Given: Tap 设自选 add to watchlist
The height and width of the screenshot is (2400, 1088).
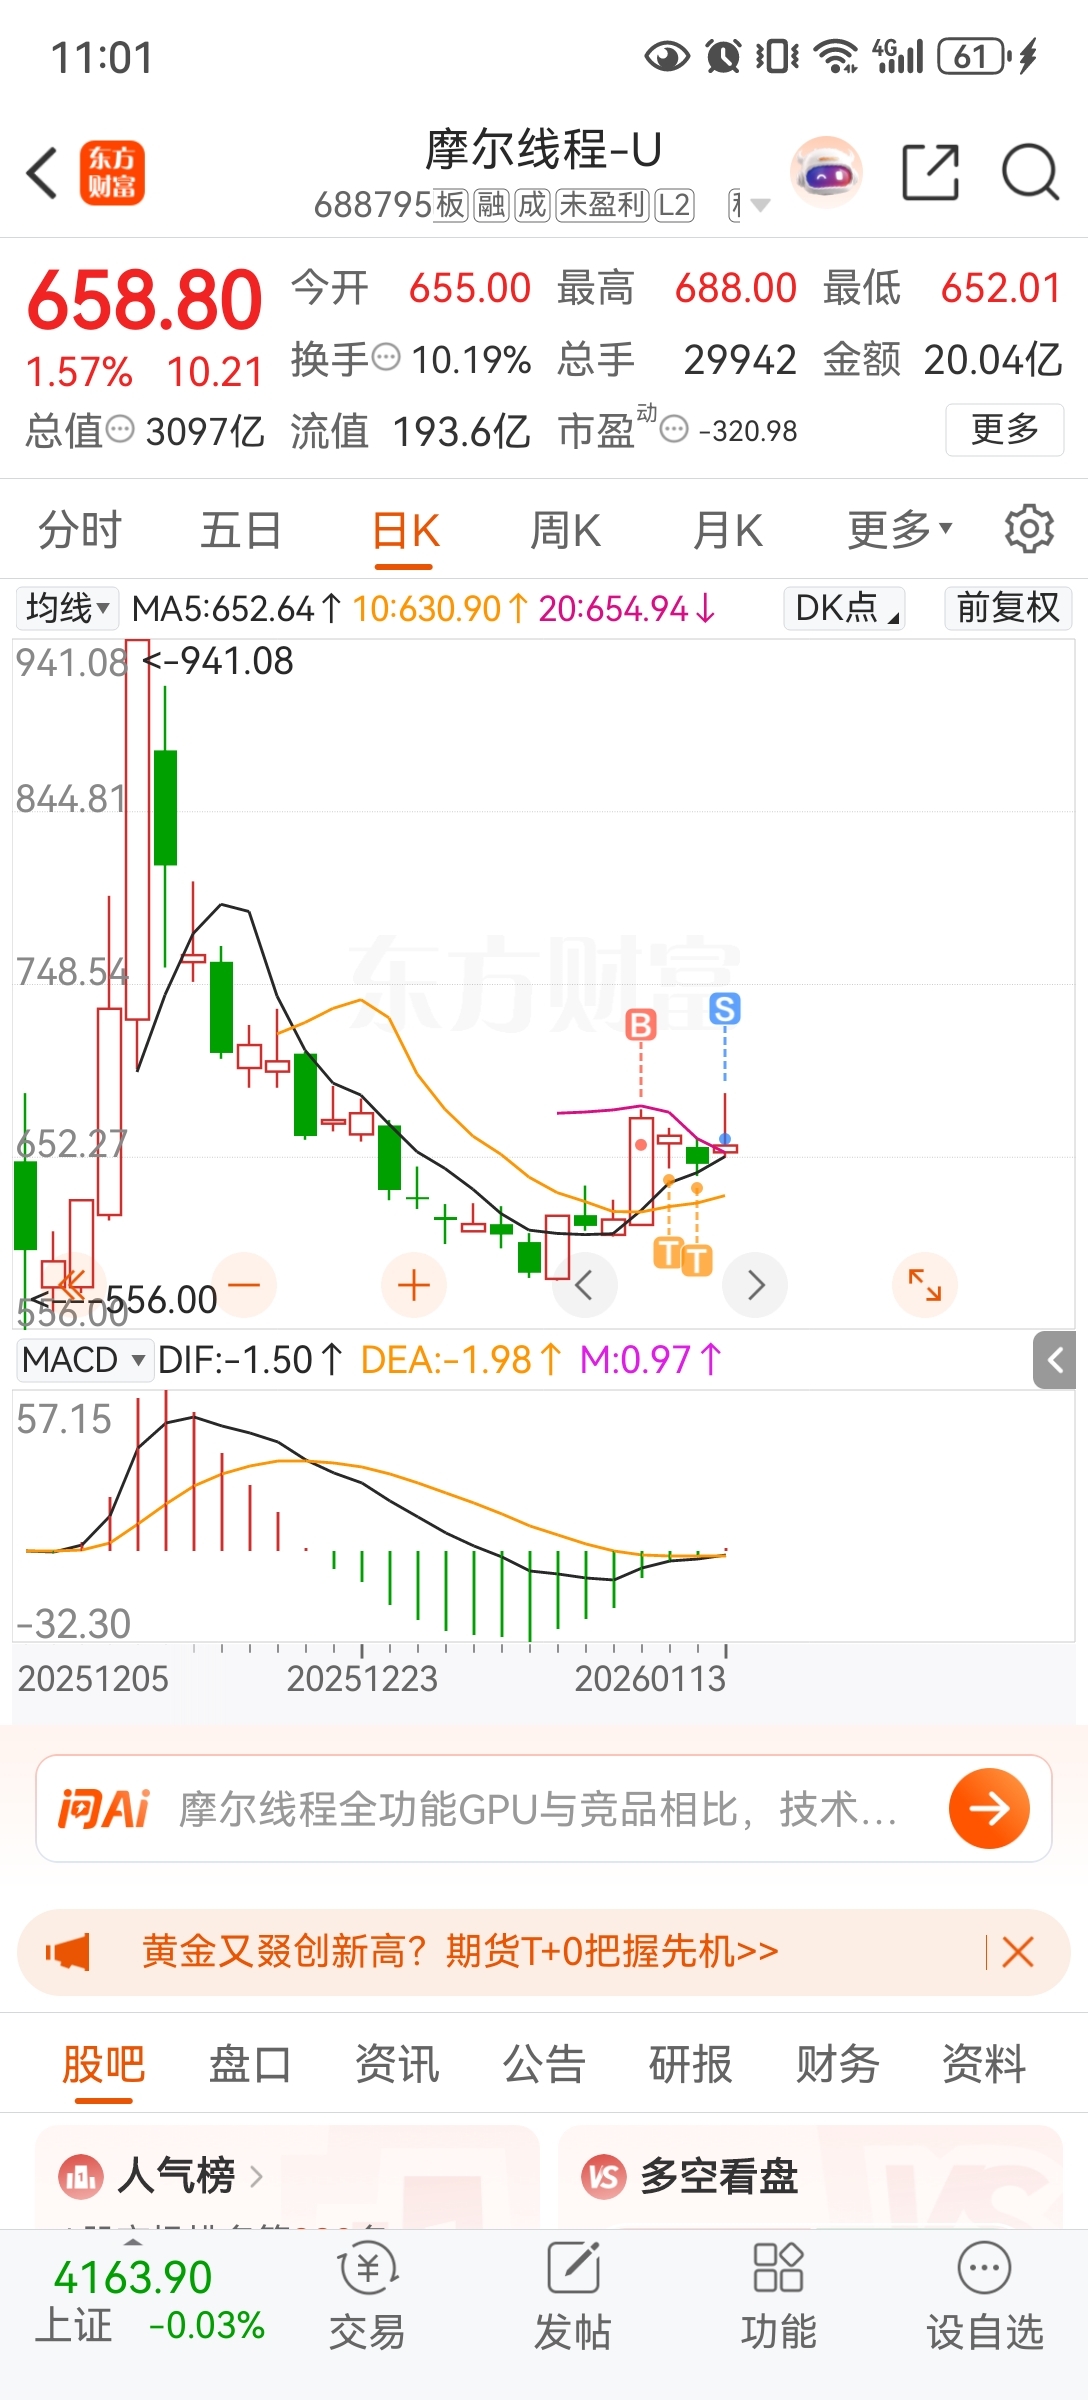Looking at the screenshot, I should point(985,2296).
